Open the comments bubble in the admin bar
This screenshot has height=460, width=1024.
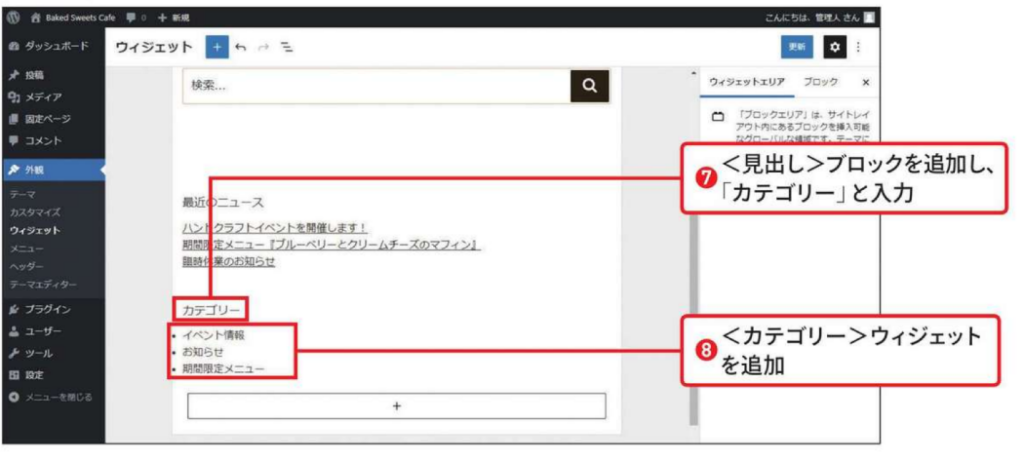pyautogui.click(x=132, y=17)
